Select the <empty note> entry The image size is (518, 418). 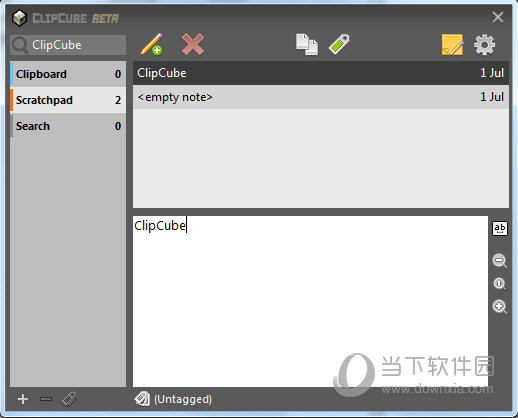(x=321, y=97)
